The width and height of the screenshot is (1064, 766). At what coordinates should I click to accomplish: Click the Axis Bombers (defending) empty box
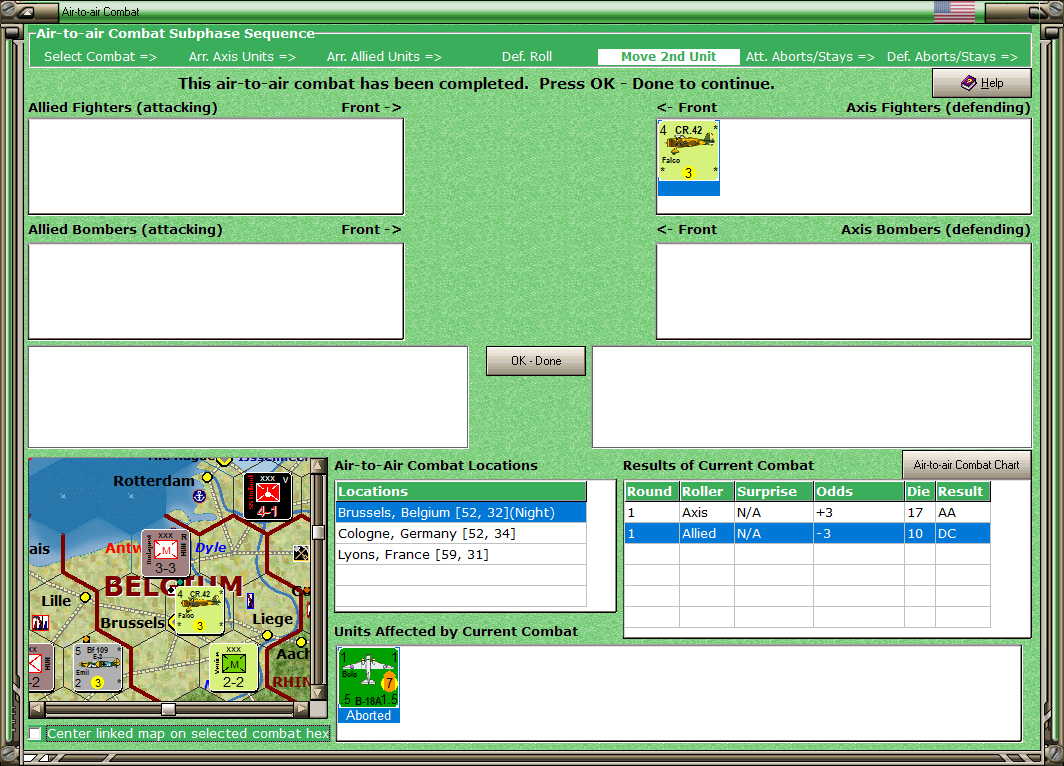tap(843, 291)
